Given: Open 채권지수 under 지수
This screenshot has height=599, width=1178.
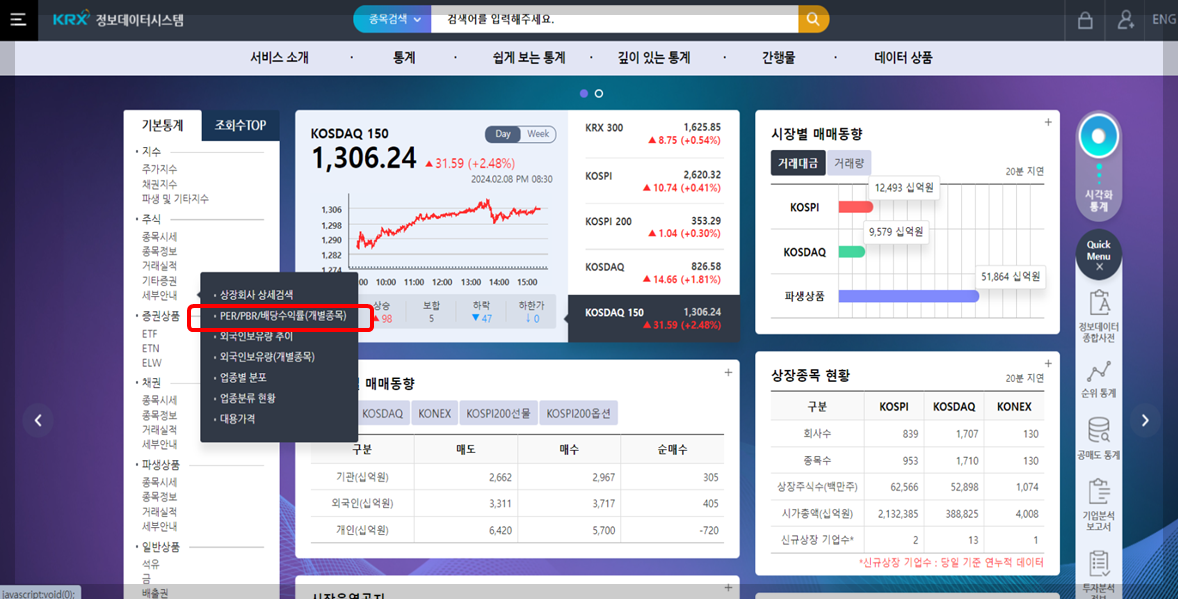Looking at the screenshot, I should pos(159,184).
